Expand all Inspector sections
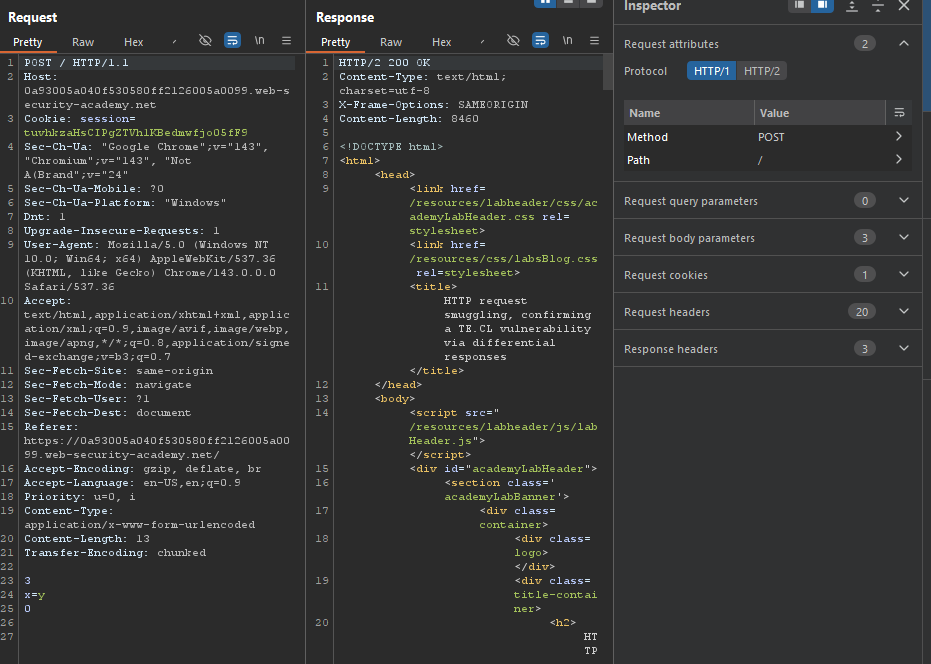Screen dimensions: 931x664 tap(851, 6)
